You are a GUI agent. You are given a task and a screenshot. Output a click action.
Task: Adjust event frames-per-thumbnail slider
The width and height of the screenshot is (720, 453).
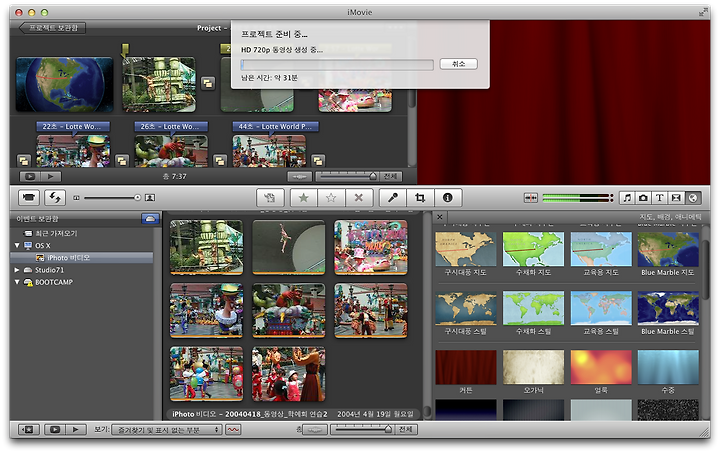click(x=362, y=430)
